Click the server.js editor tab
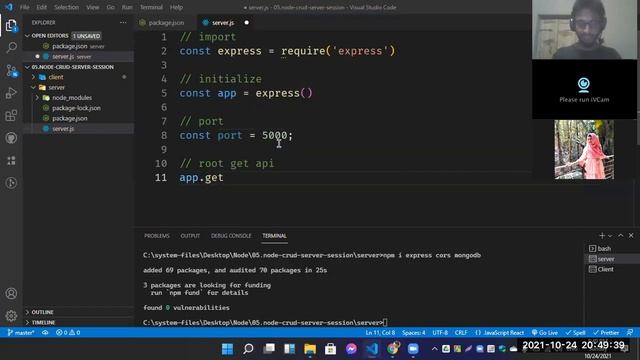The image size is (640, 360). (223, 22)
